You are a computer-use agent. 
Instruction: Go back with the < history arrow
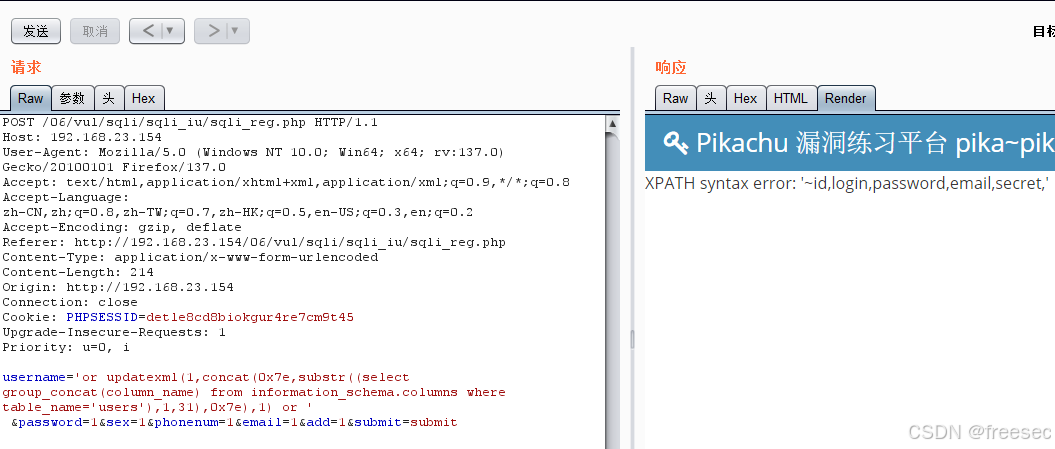149,31
